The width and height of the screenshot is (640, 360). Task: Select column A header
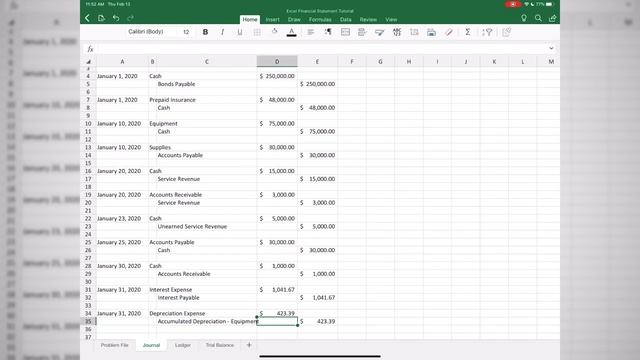click(x=122, y=61)
